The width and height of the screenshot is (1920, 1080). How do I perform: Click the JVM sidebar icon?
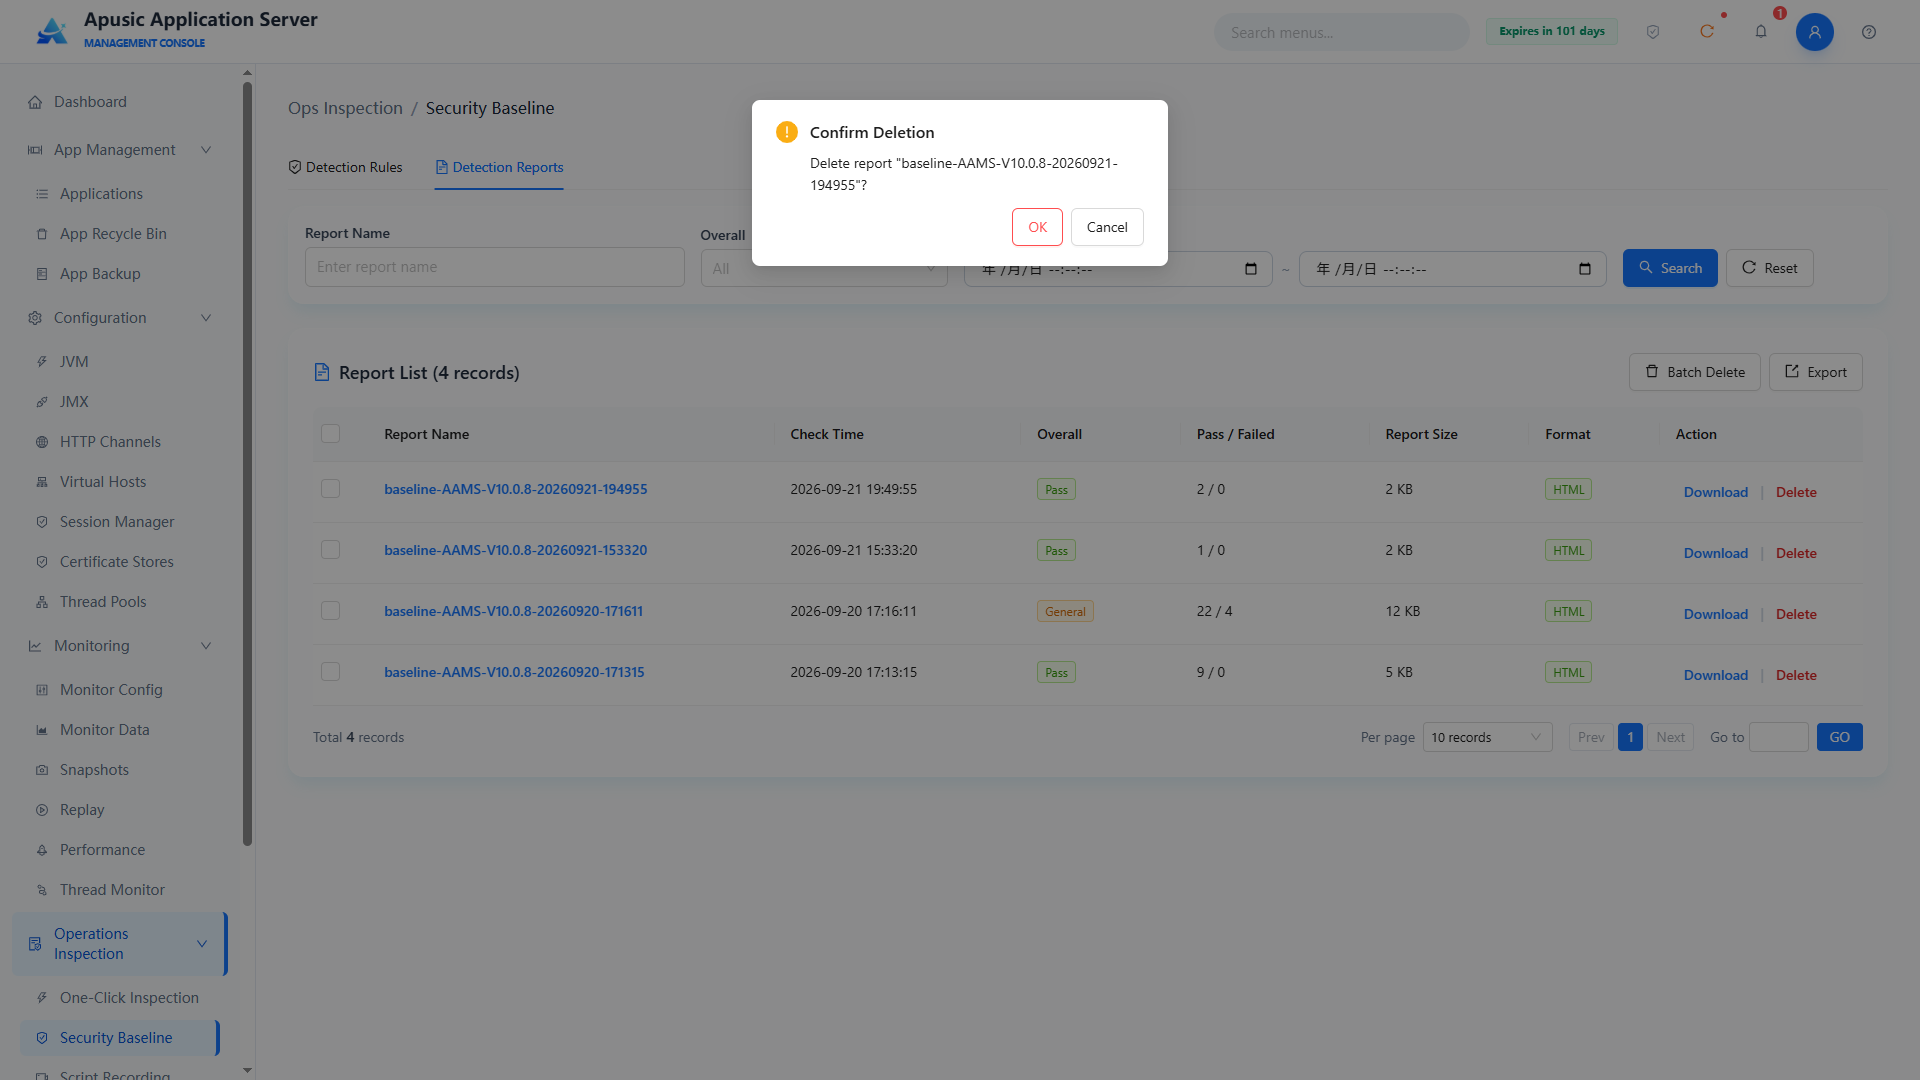click(x=42, y=362)
